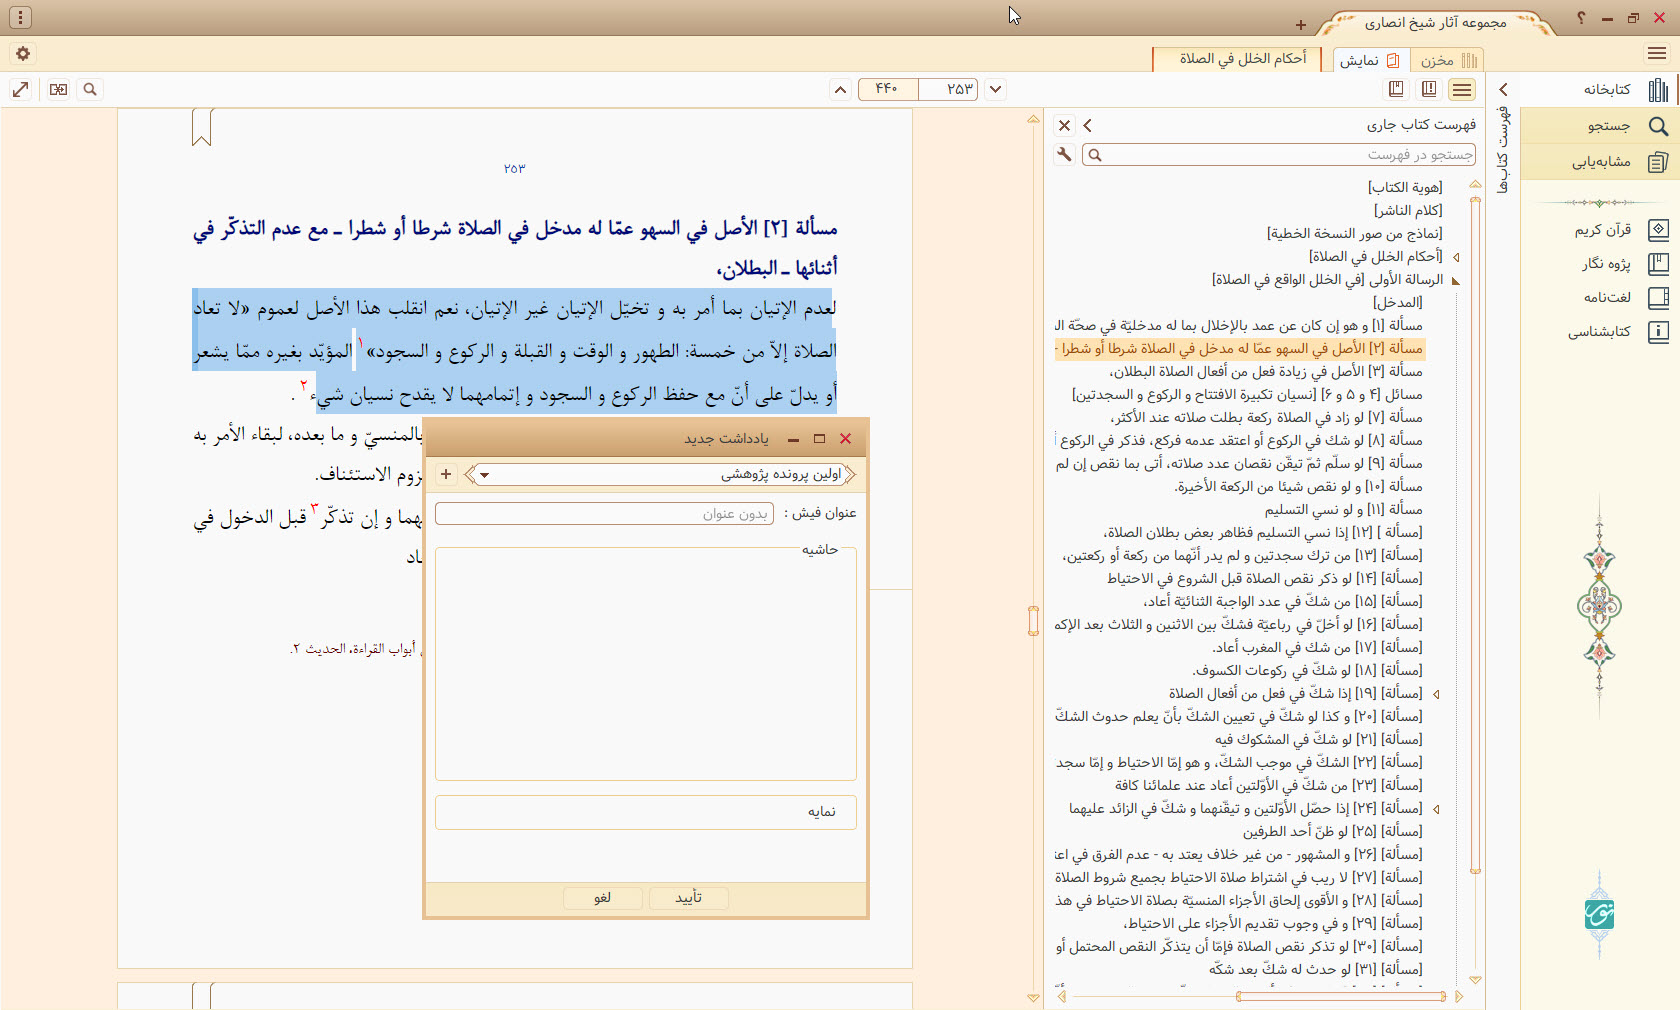The height and width of the screenshot is (1010, 1680).
Task: Collapse sidebar with the chevron arrow
Action: click(x=1503, y=90)
